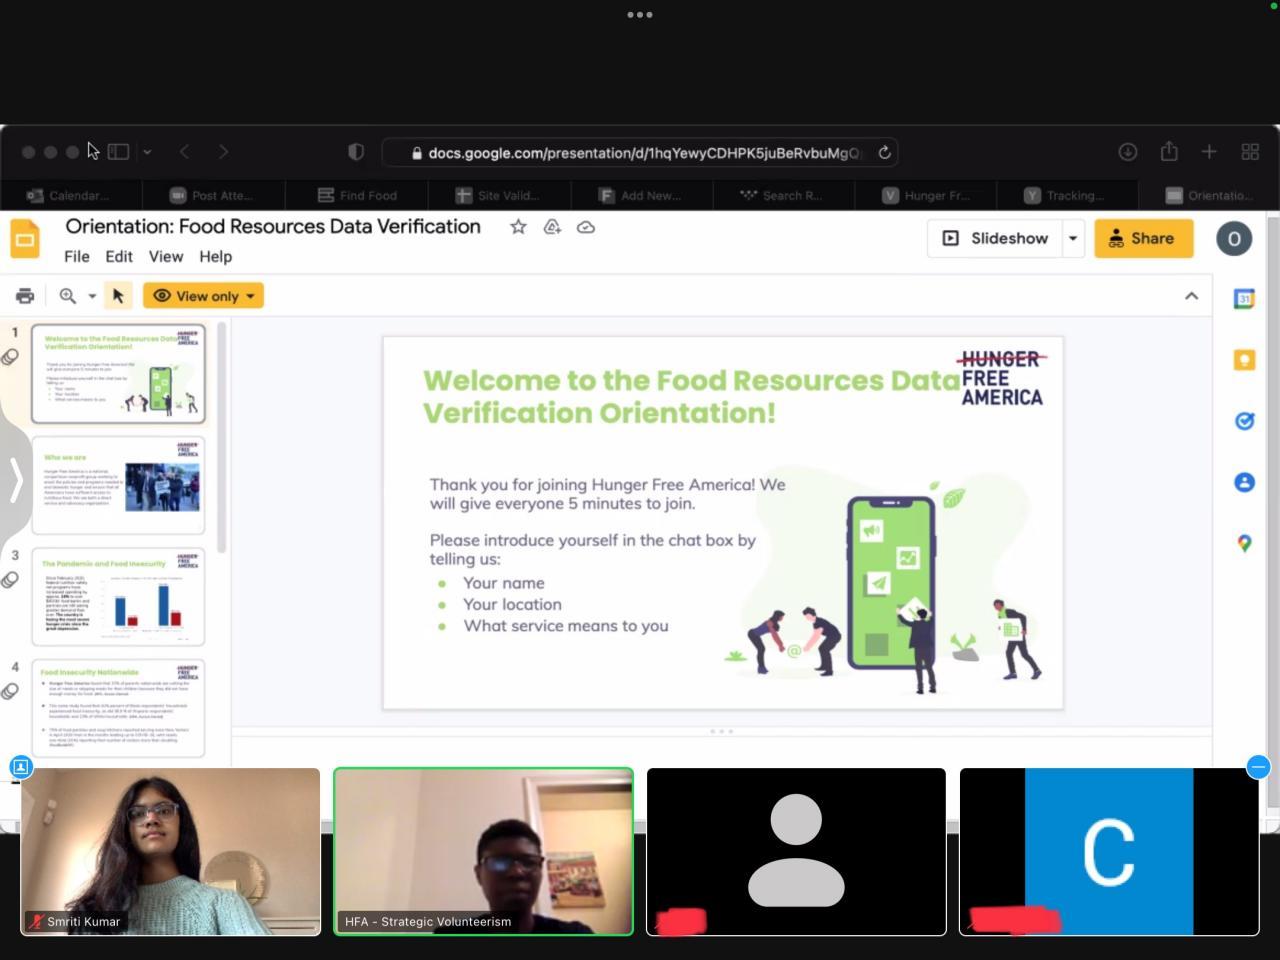Expand the left edge panel arrow
Image resolution: width=1280 pixels, height=960 pixels.
[15, 481]
